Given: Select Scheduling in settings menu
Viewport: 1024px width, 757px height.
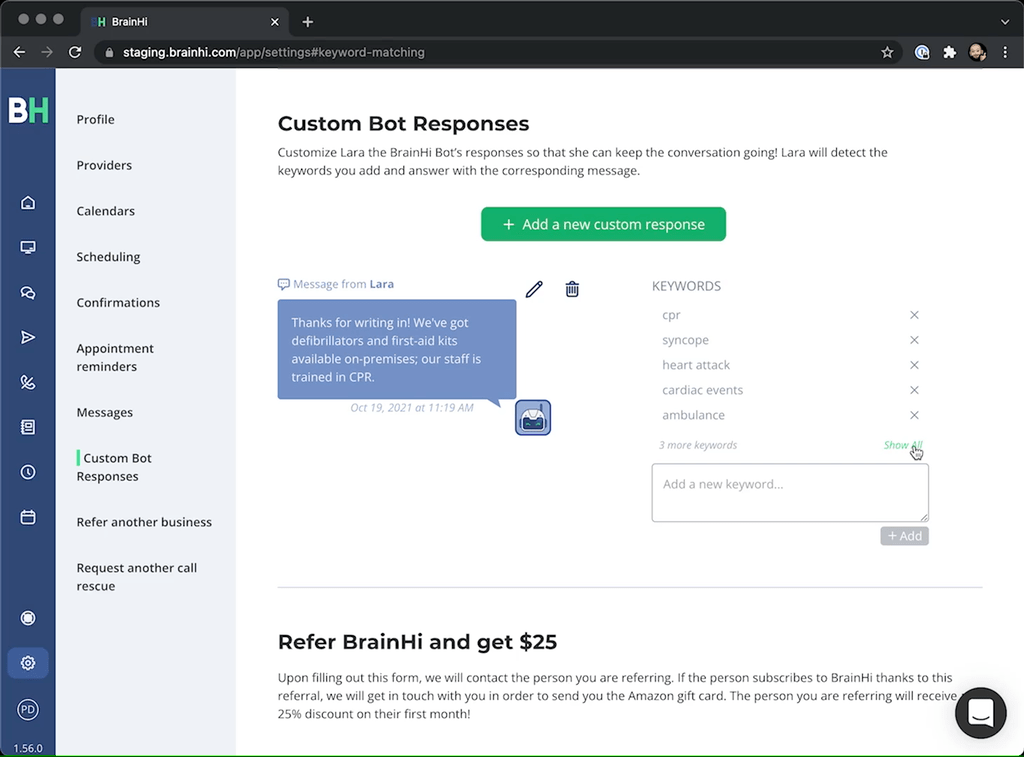Looking at the screenshot, I should tap(108, 257).
